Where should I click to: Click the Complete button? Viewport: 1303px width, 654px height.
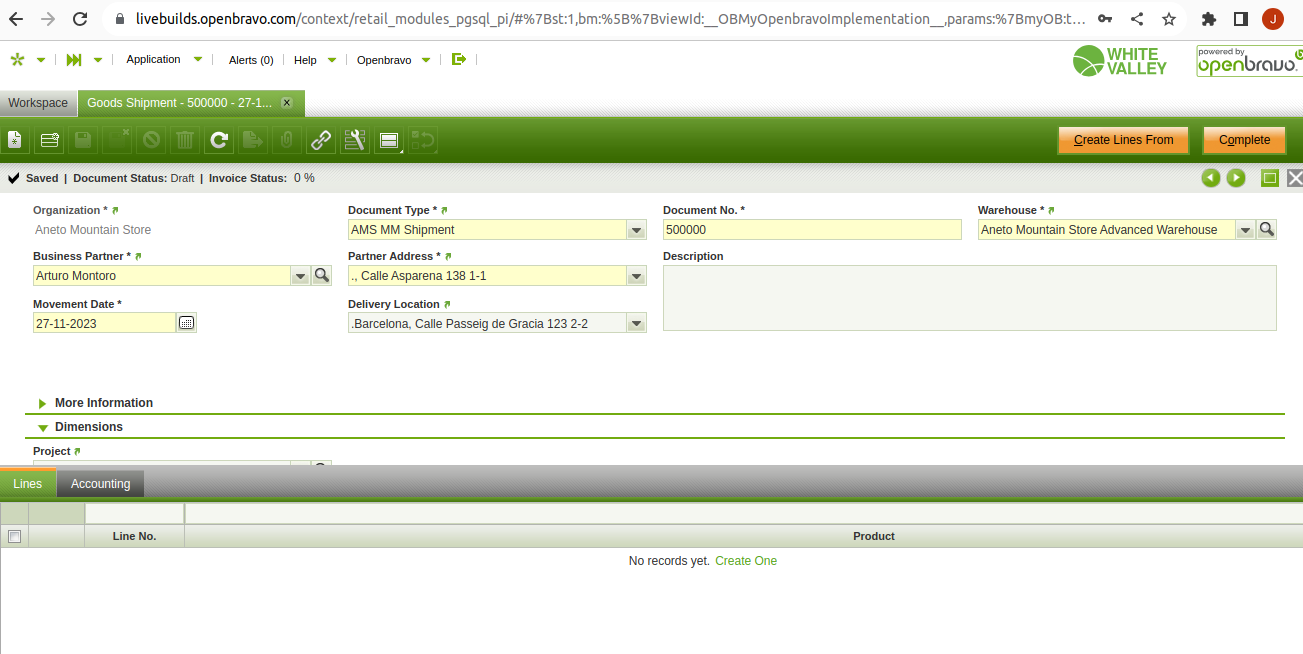1244,140
